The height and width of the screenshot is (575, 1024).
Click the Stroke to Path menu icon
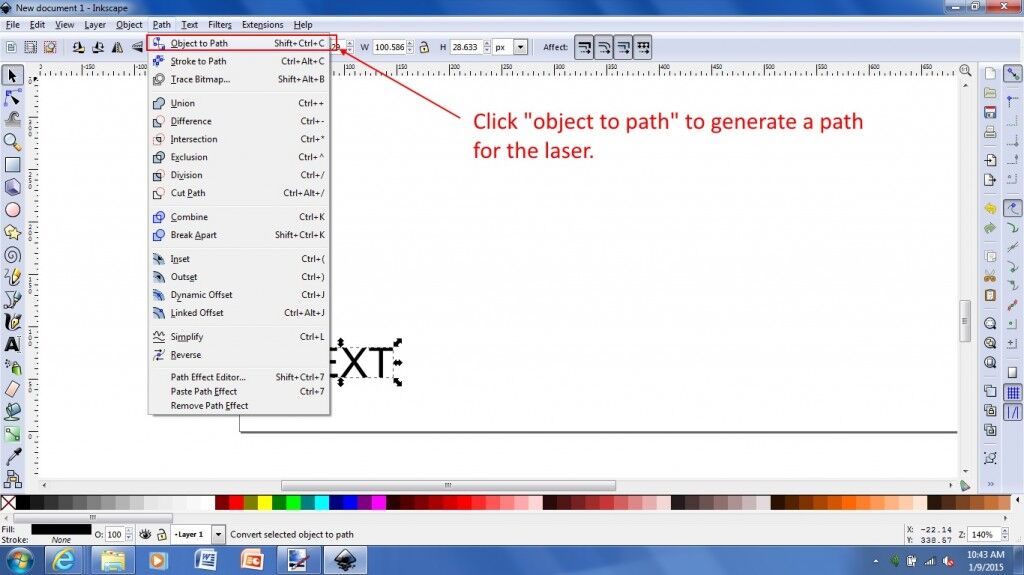pos(159,62)
